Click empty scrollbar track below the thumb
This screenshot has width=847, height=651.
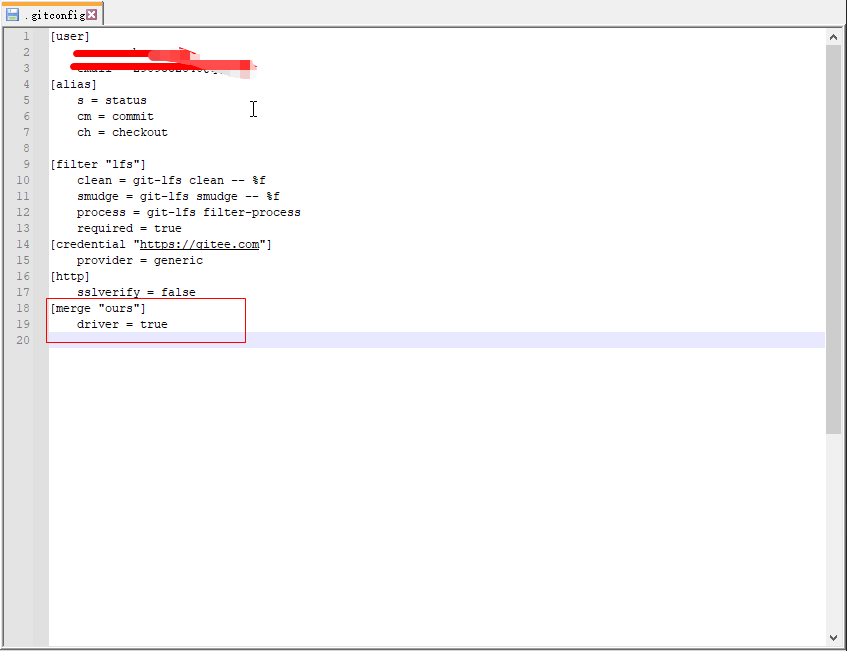[x=833, y=530]
